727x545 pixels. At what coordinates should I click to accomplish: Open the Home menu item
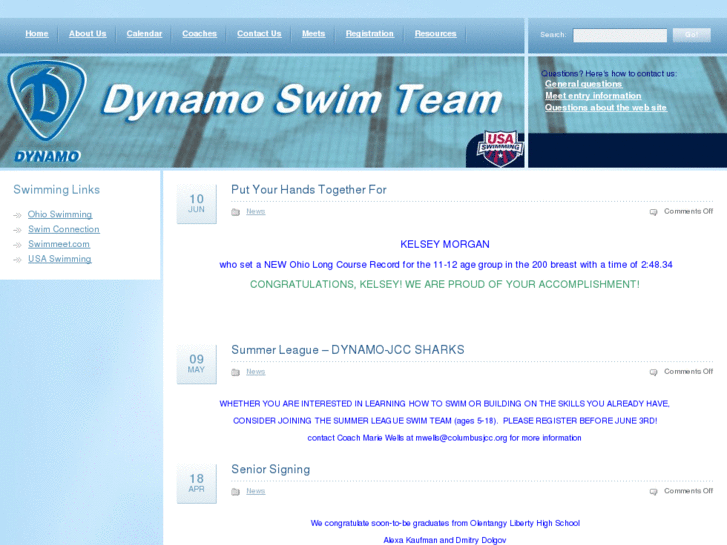[37, 33]
